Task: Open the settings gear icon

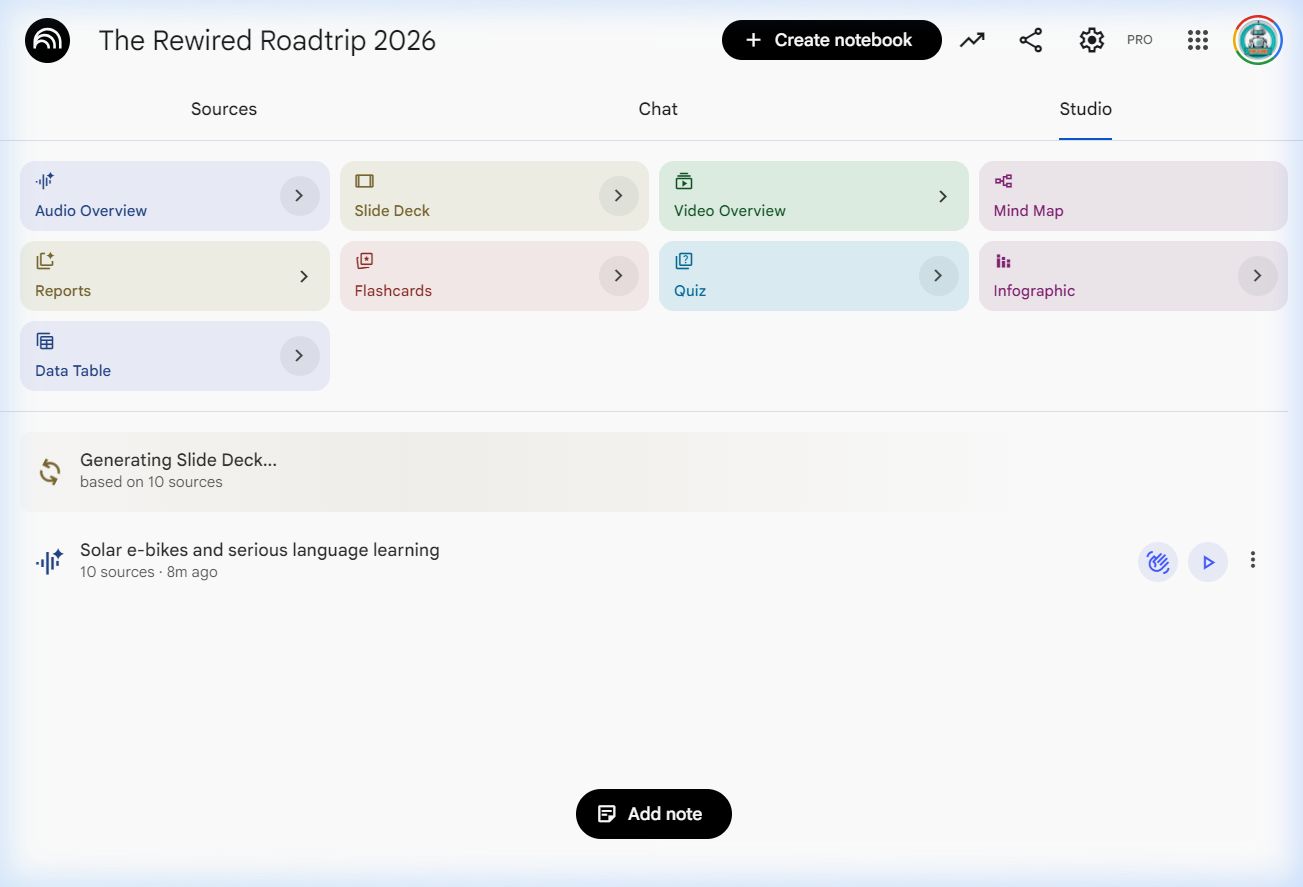Action: click(1091, 40)
